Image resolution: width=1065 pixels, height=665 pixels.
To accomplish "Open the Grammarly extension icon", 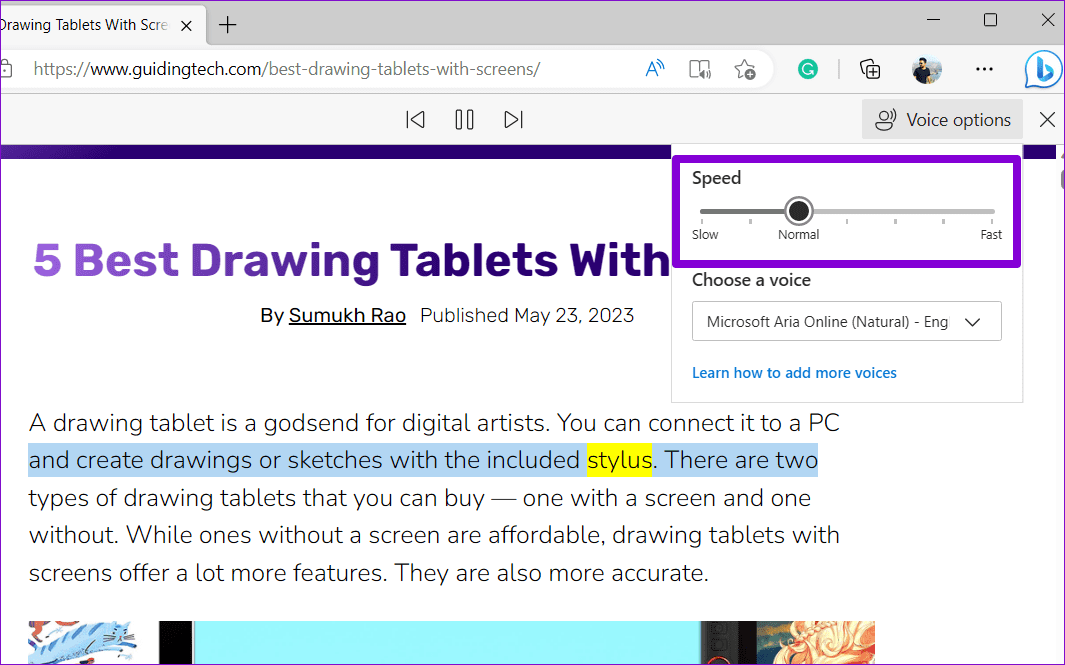I will tap(808, 69).
